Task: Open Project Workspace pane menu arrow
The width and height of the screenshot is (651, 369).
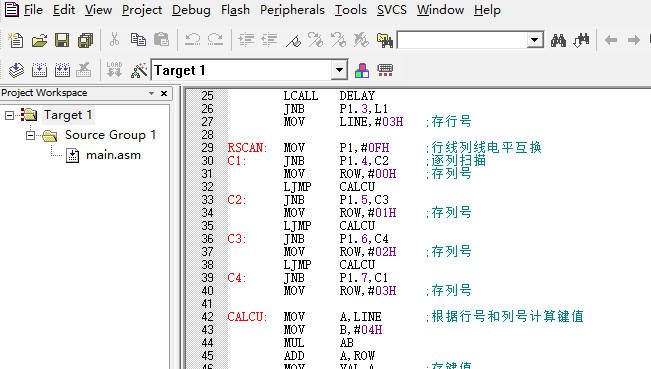Action: click(152, 93)
